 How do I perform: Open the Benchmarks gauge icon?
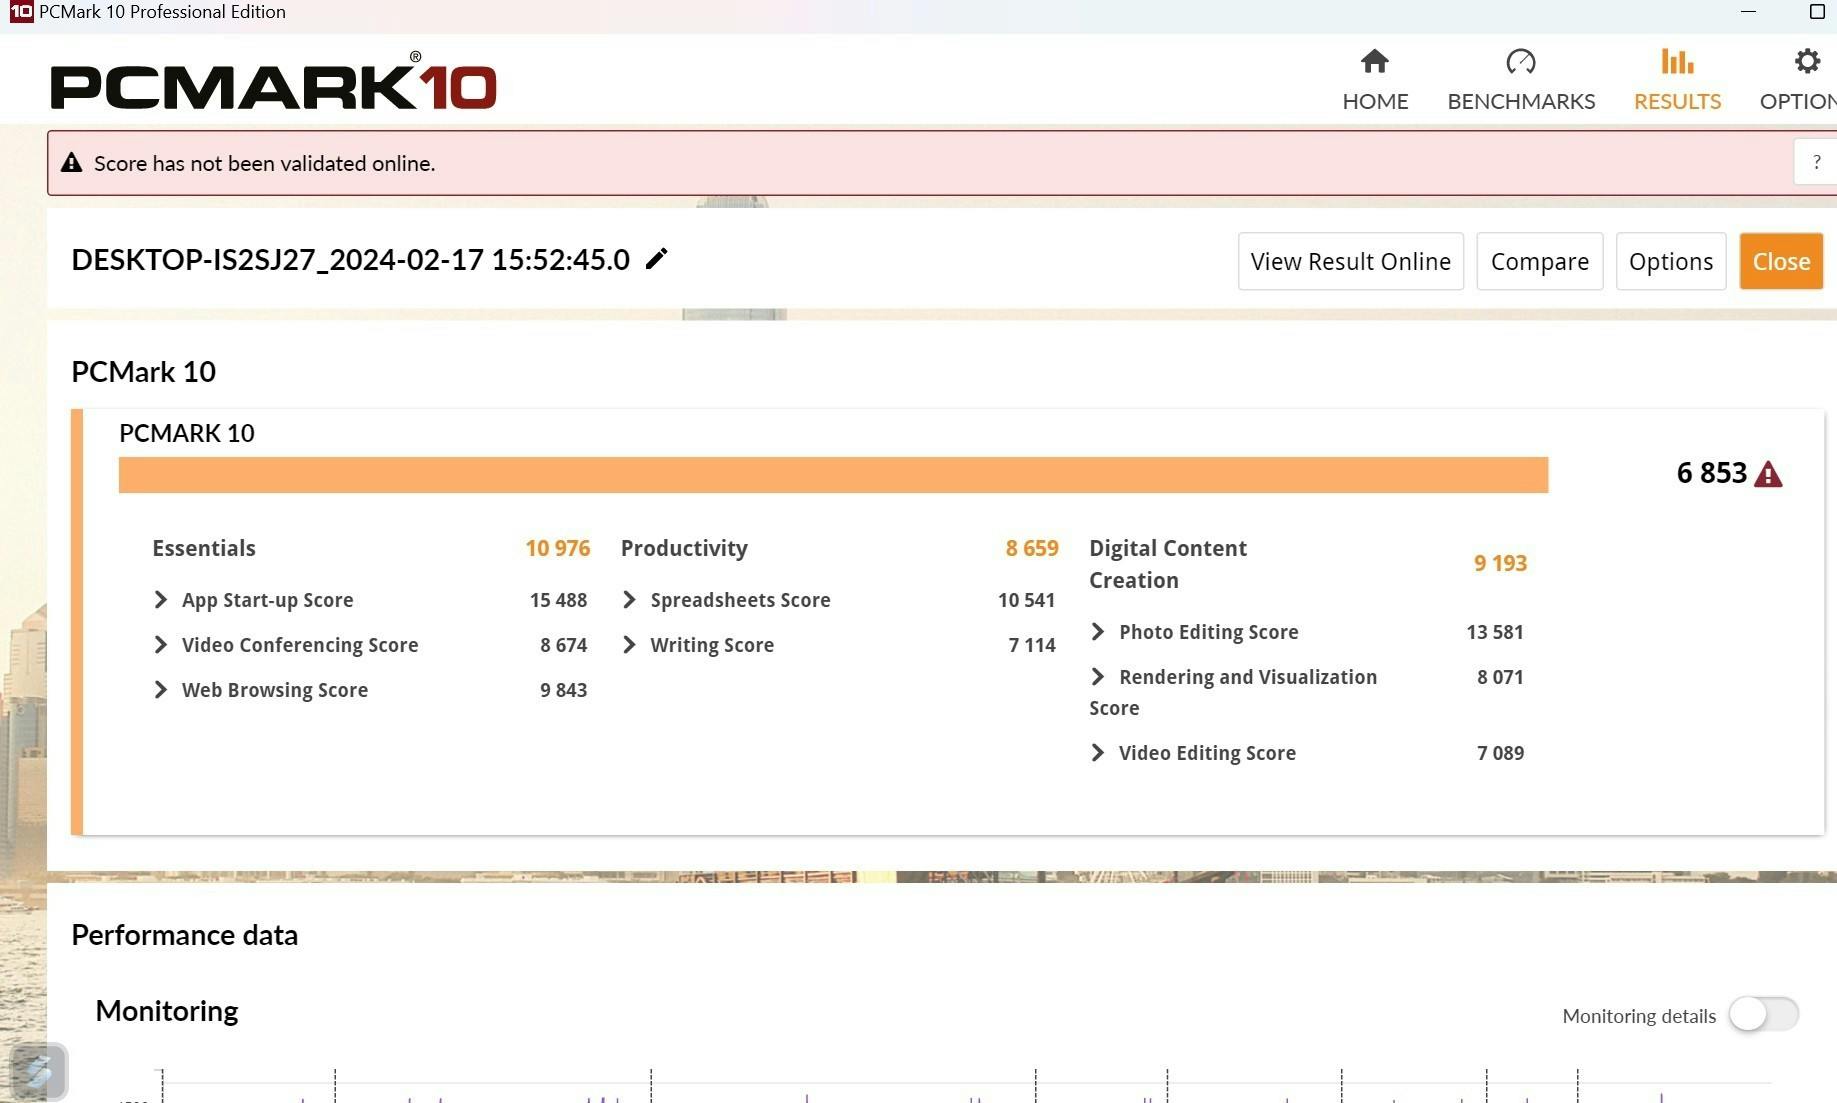(x=1521, y=62)
